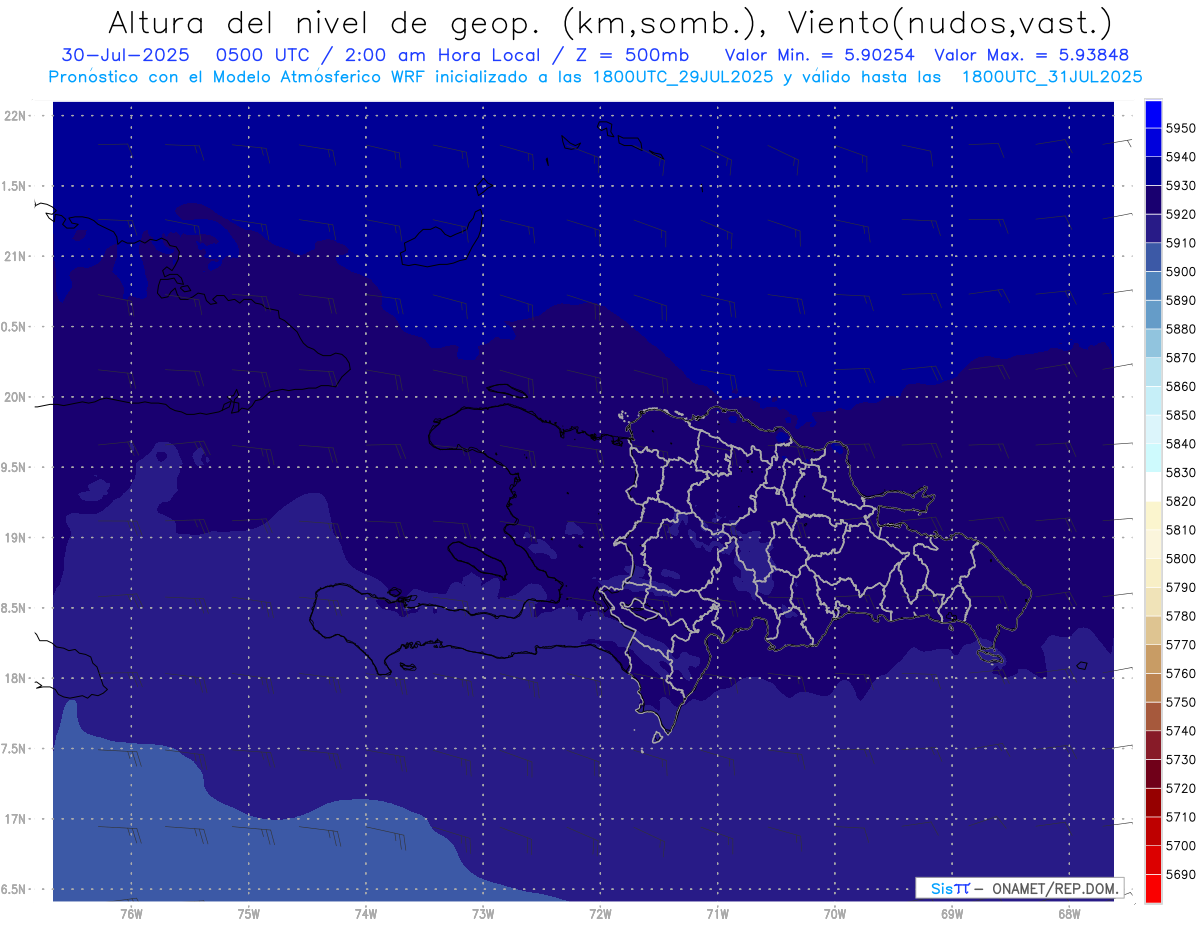The width and height of the screenshot is (1200, 927).
Task: Click the 7.5N latitude label
Action: tap(14, 749)
